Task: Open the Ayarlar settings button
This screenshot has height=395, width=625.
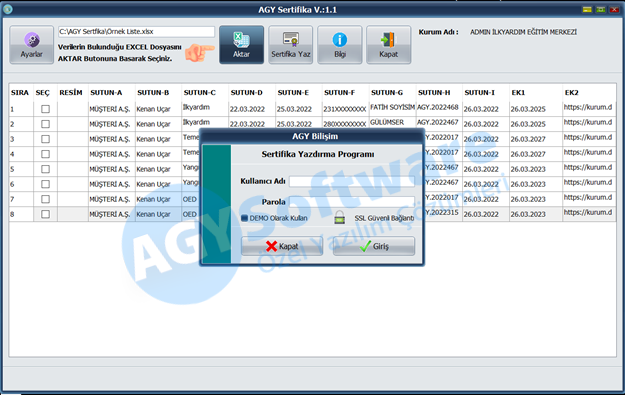Action: pyautogui.click(x=31, y=45)
